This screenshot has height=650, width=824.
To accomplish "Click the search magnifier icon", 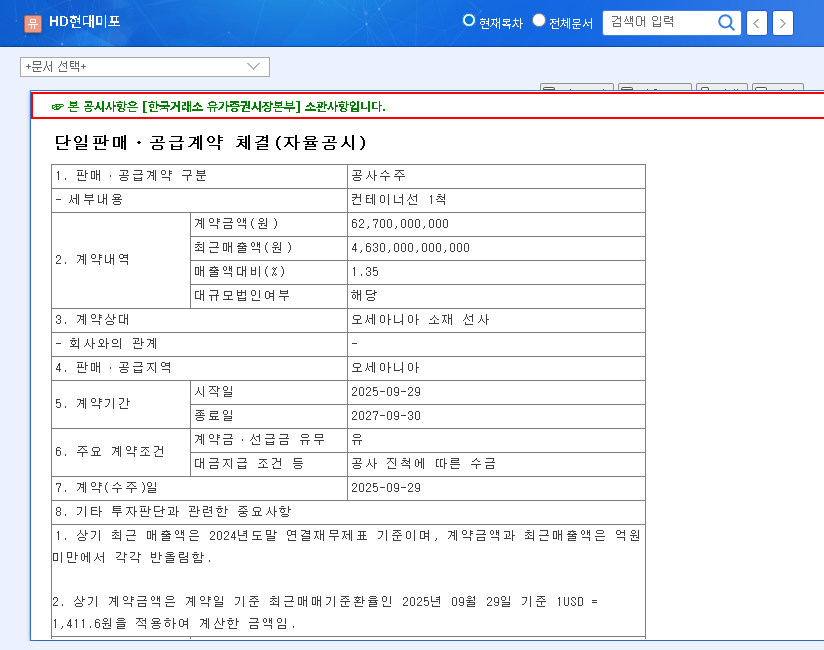I will pyautogui.click(x=727, y=22).
